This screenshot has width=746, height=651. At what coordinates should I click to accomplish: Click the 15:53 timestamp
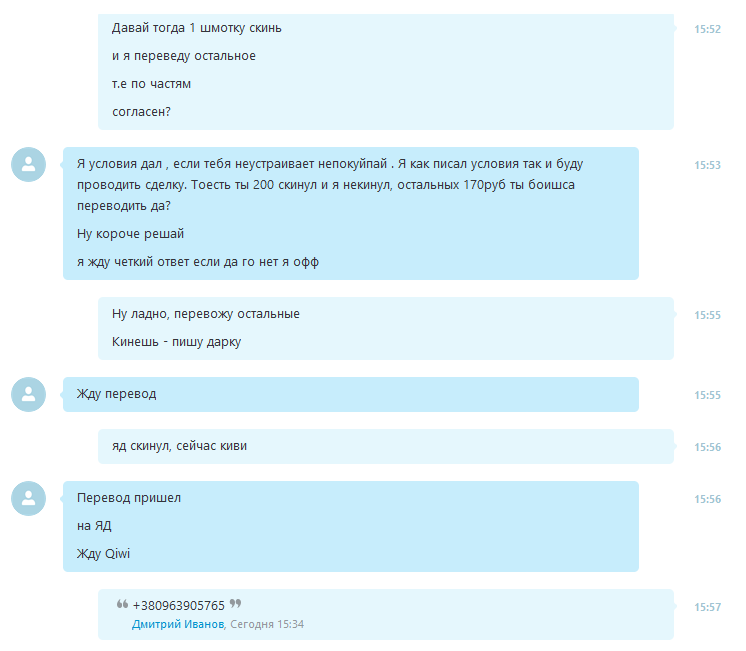point(707,165)
